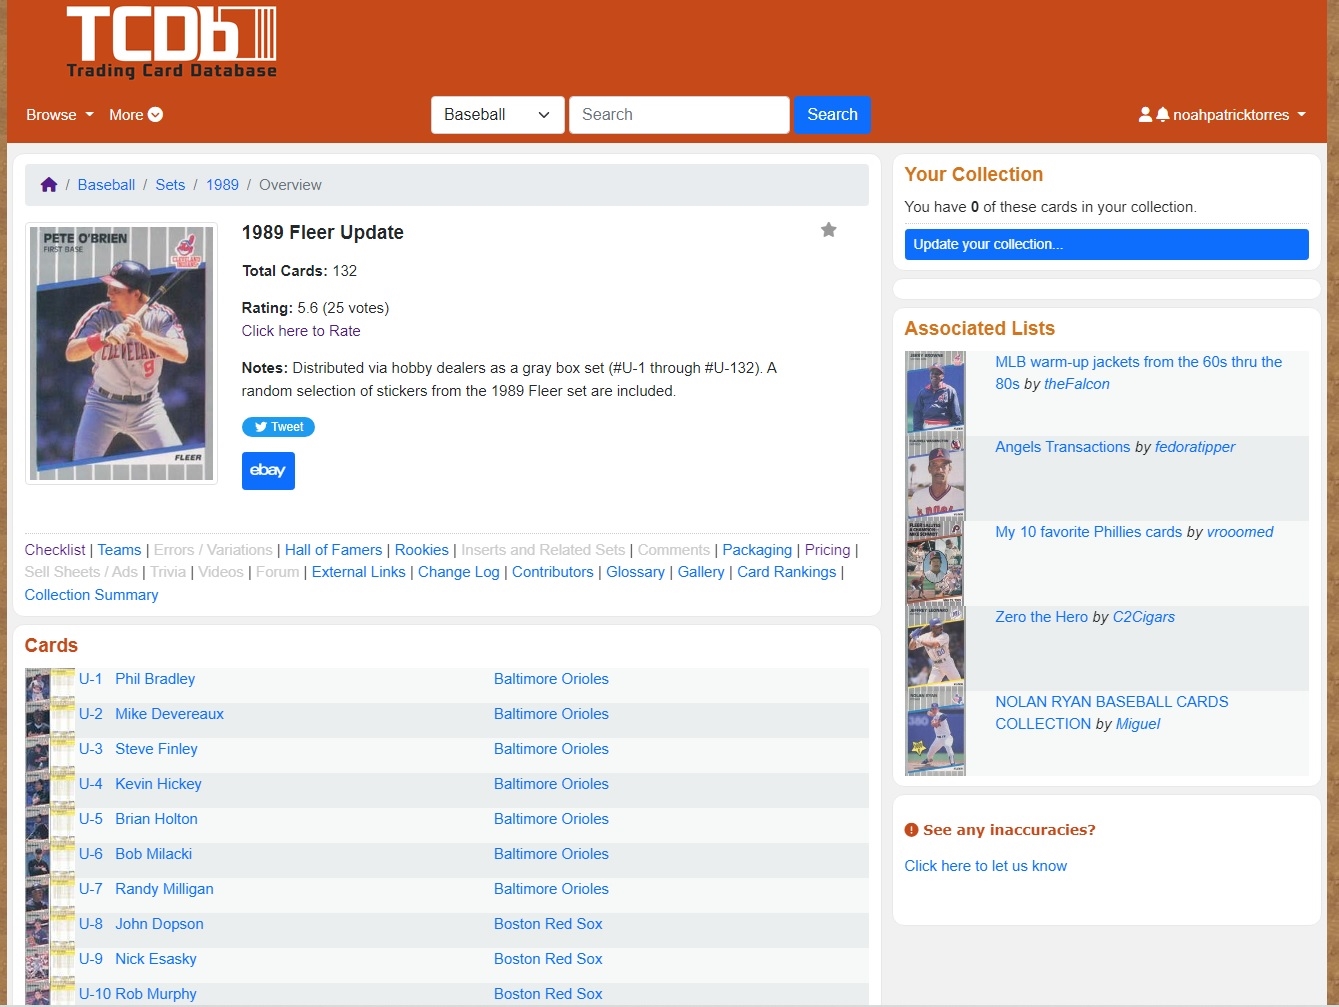Screen dimensions: 1339x1007
Task: Open the Pricing link
Action: tap(827, 550)
